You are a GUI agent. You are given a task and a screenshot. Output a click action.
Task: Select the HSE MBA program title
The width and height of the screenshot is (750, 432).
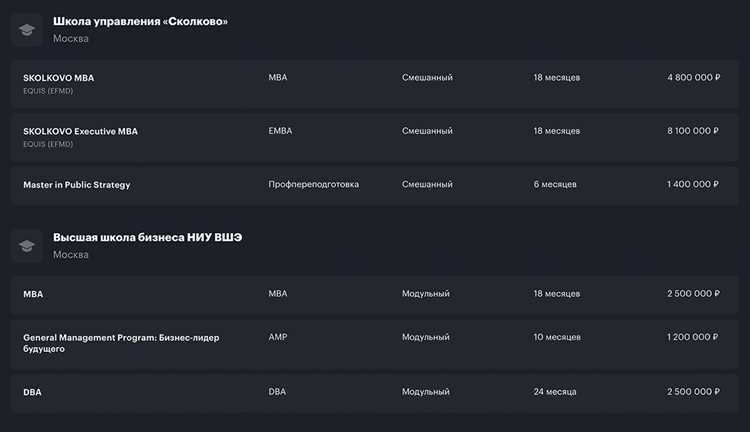tap(33, 294)
